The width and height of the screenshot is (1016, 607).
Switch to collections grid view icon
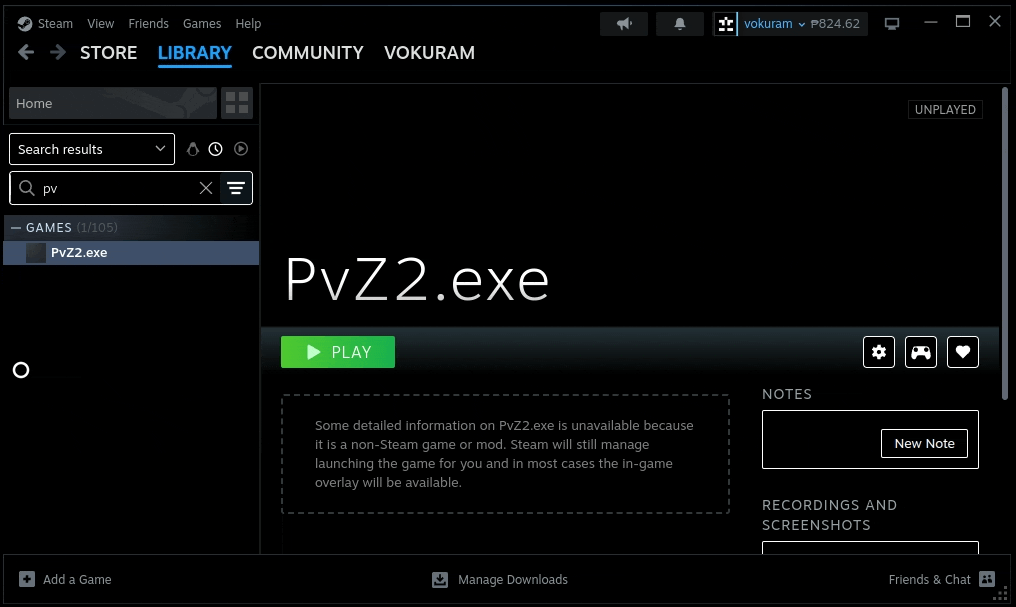coord(237,103)
